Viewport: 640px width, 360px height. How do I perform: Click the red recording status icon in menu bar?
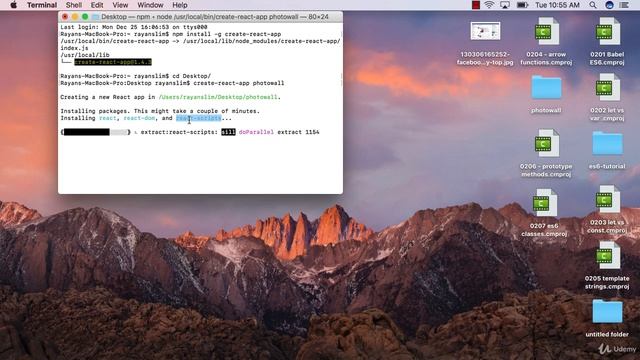[x=476, y=5]
